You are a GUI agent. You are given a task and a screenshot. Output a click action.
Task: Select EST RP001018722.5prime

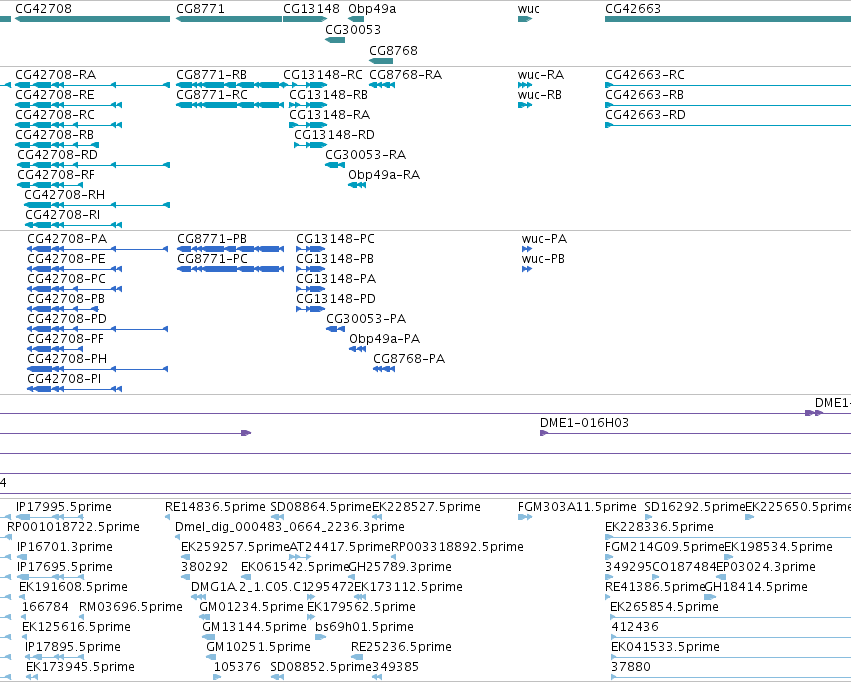pyautogui.click(x=73, y=527)
